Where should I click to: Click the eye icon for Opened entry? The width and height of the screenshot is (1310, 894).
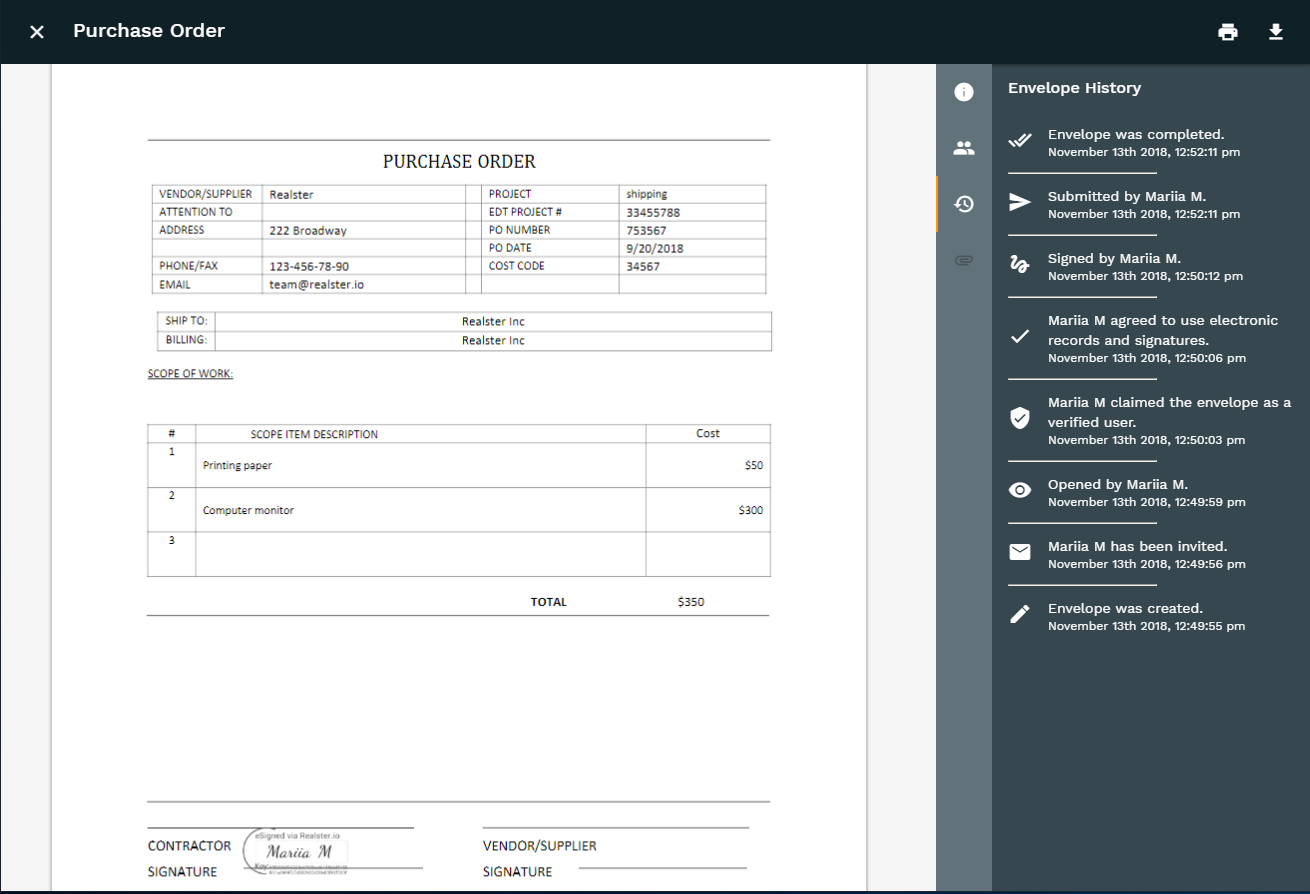(x=1019, y=490)
